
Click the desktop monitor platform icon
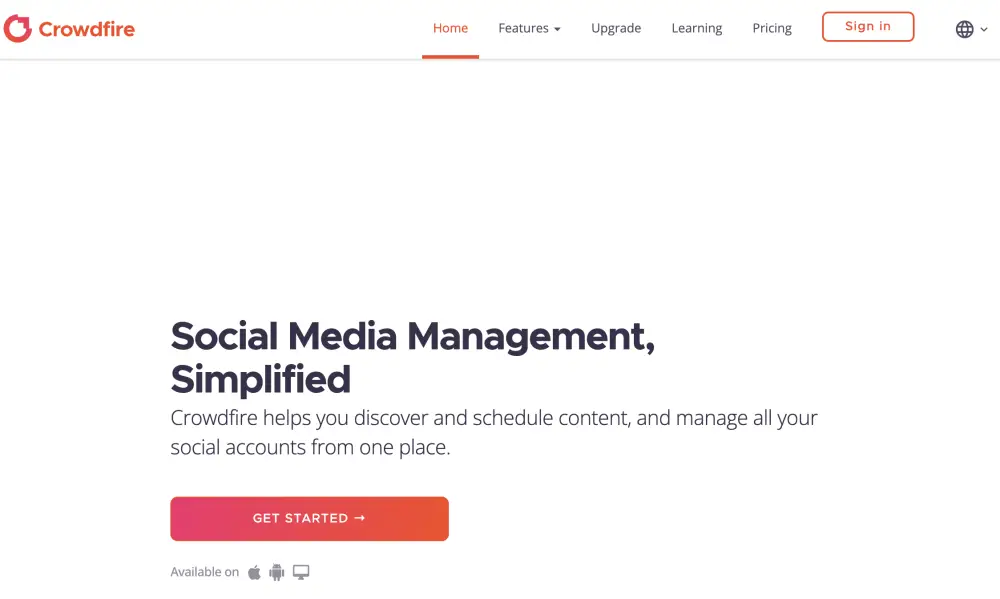301,572
